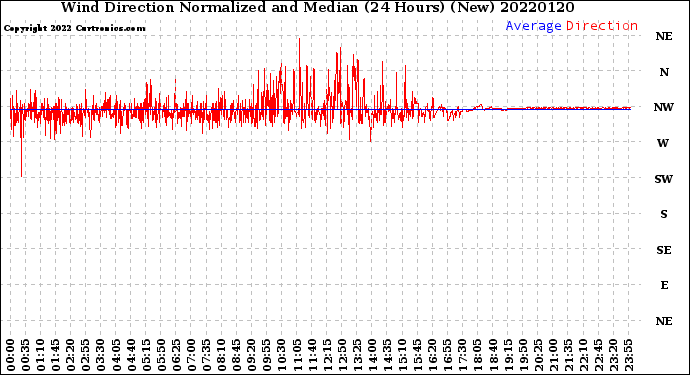Click the 11:05 time label

(297, 355)
